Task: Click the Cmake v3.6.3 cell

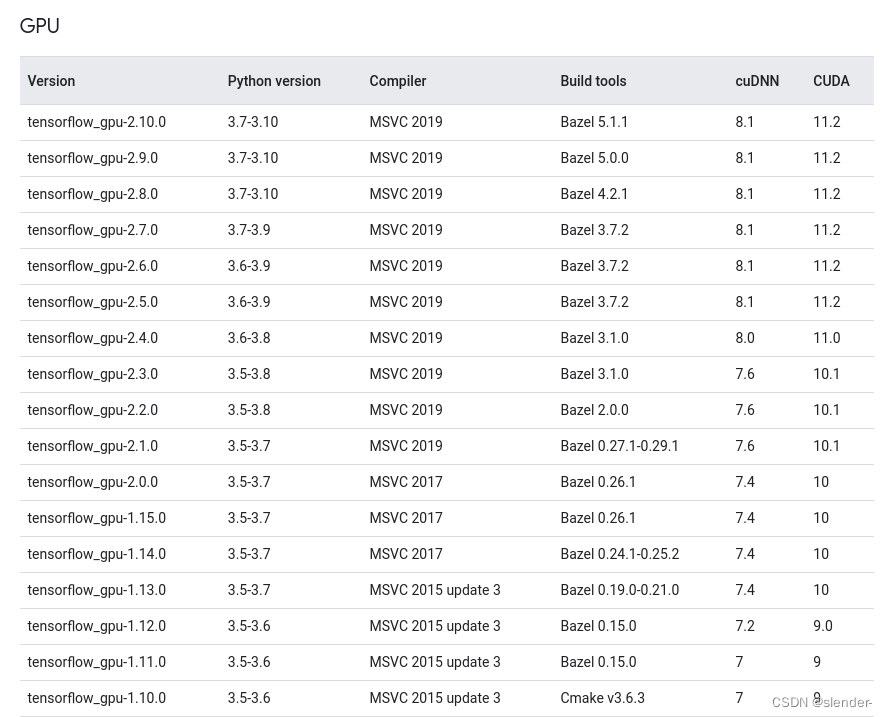Action: [x=602, y=698]
